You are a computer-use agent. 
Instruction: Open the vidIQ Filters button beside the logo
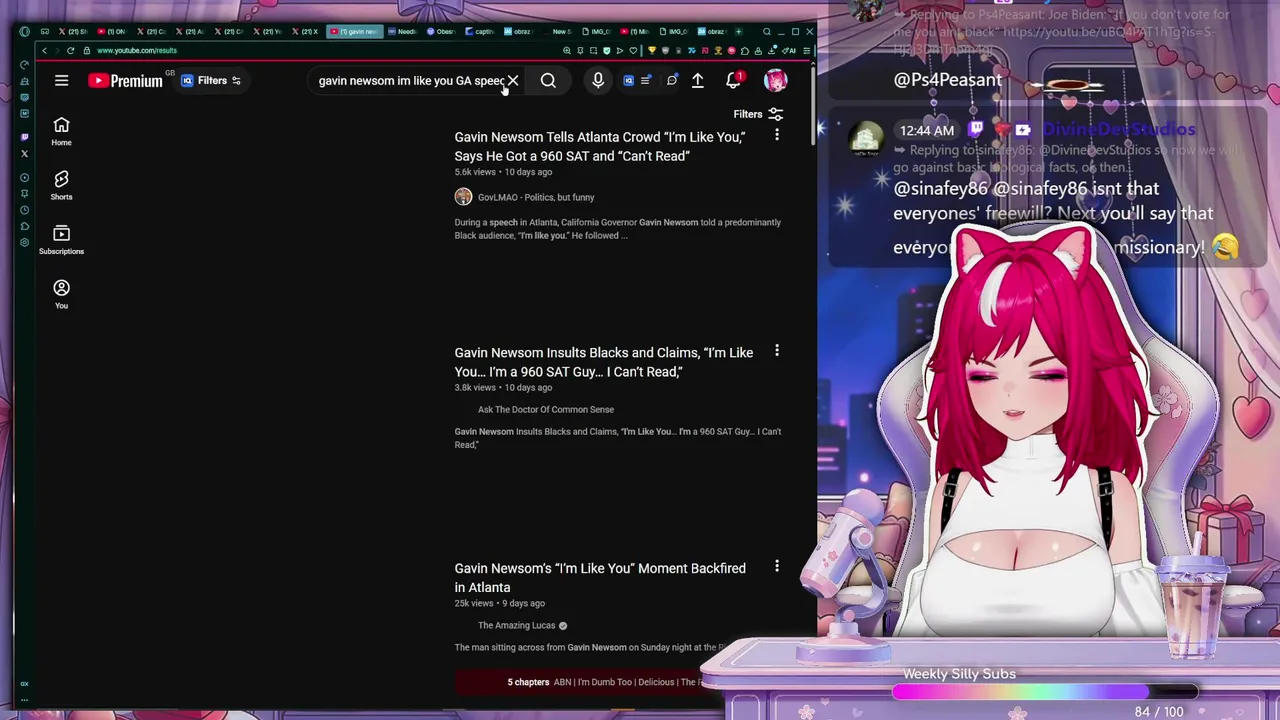click(211, 81)
